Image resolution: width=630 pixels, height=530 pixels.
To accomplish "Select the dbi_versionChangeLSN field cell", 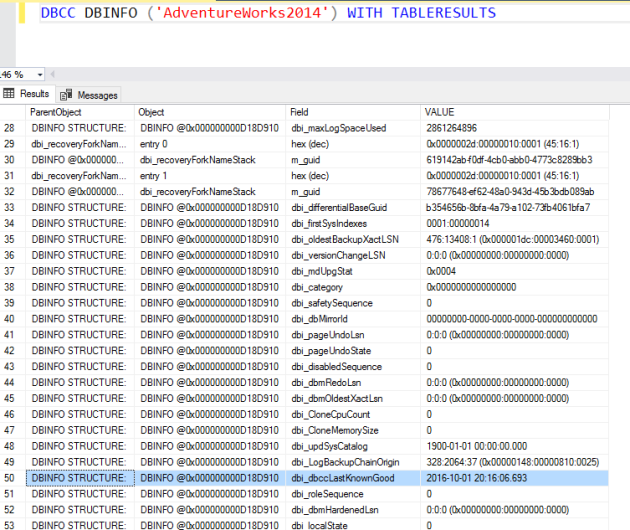I will 353,255.
